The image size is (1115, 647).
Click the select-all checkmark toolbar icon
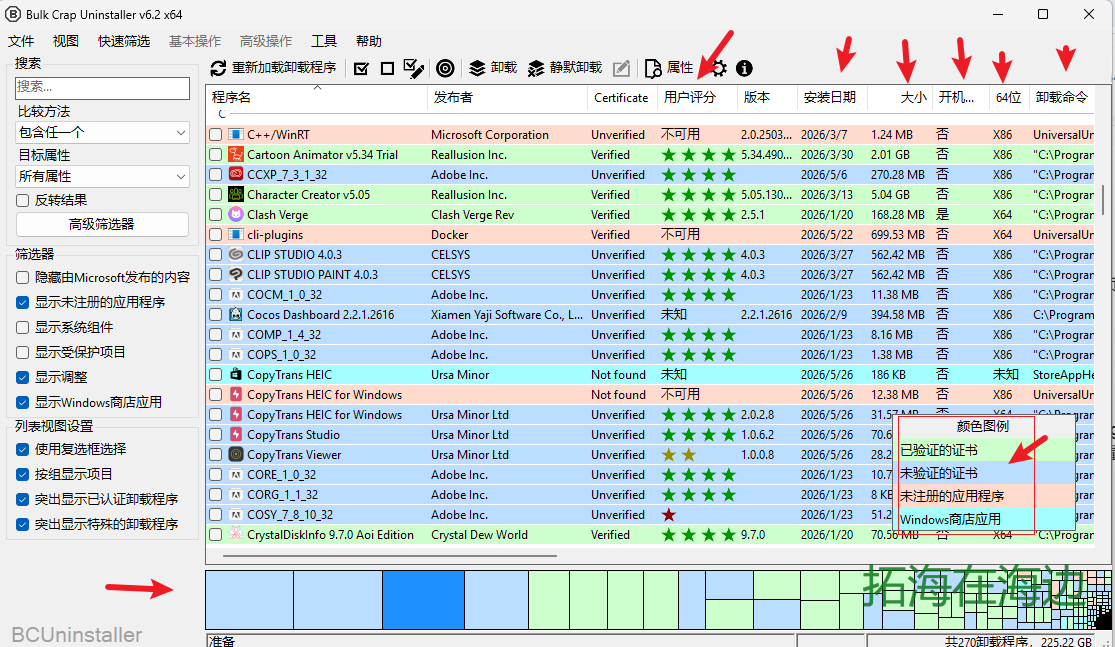361,68
